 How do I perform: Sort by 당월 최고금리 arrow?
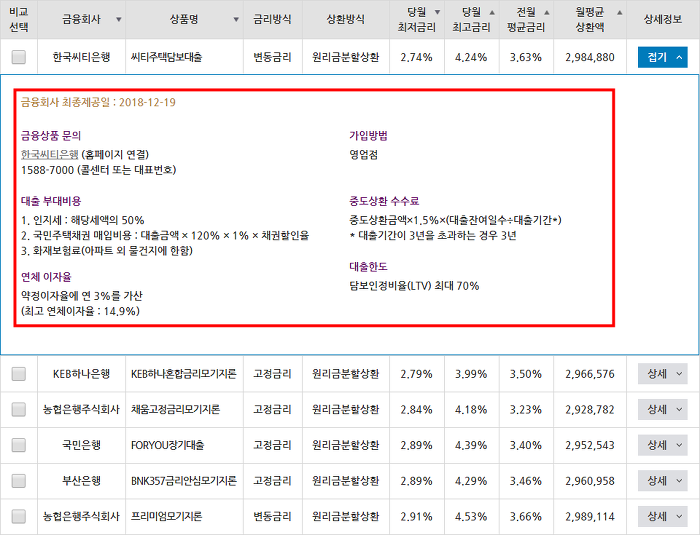click(x=492, y=12)
